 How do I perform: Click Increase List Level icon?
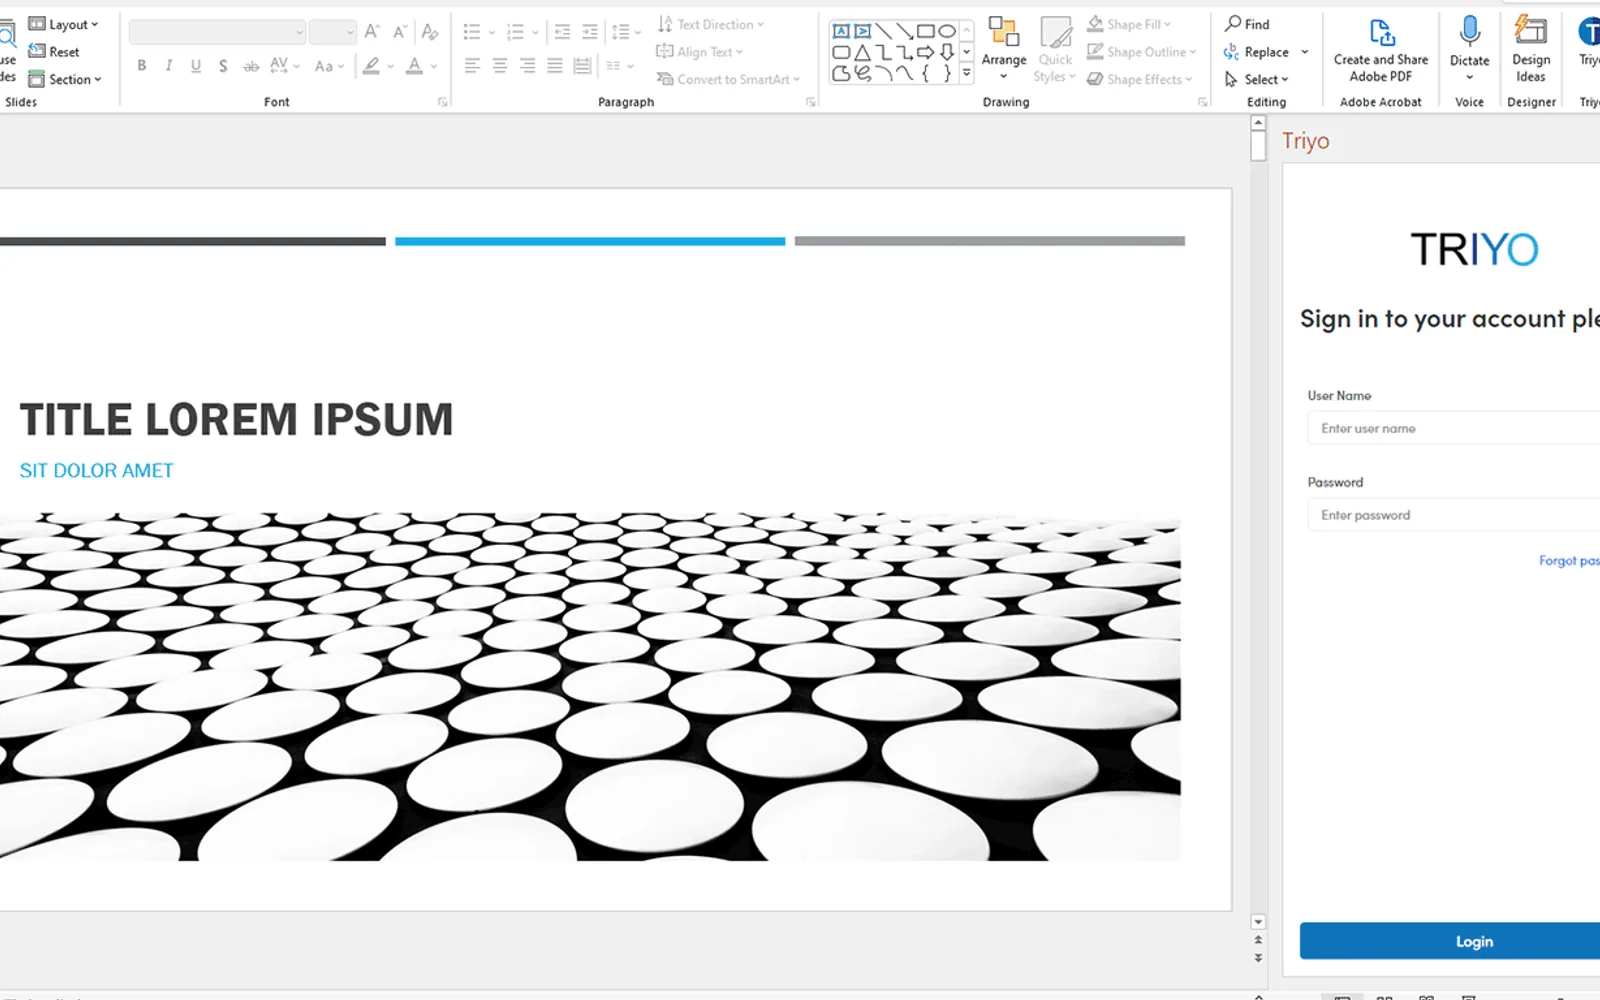pyautogui.click(x=590, y=32)
